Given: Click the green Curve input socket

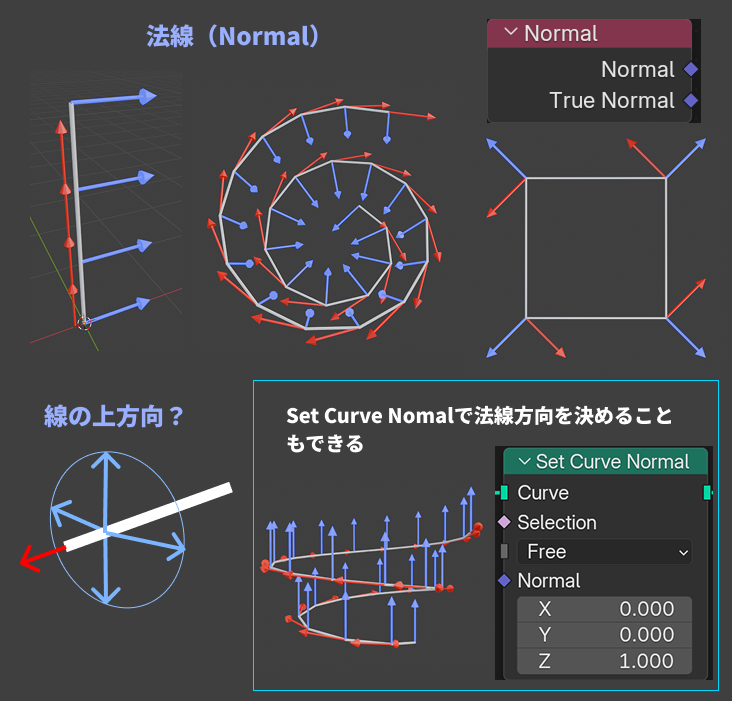Looking at the screenshot, I should coord(503,492).
